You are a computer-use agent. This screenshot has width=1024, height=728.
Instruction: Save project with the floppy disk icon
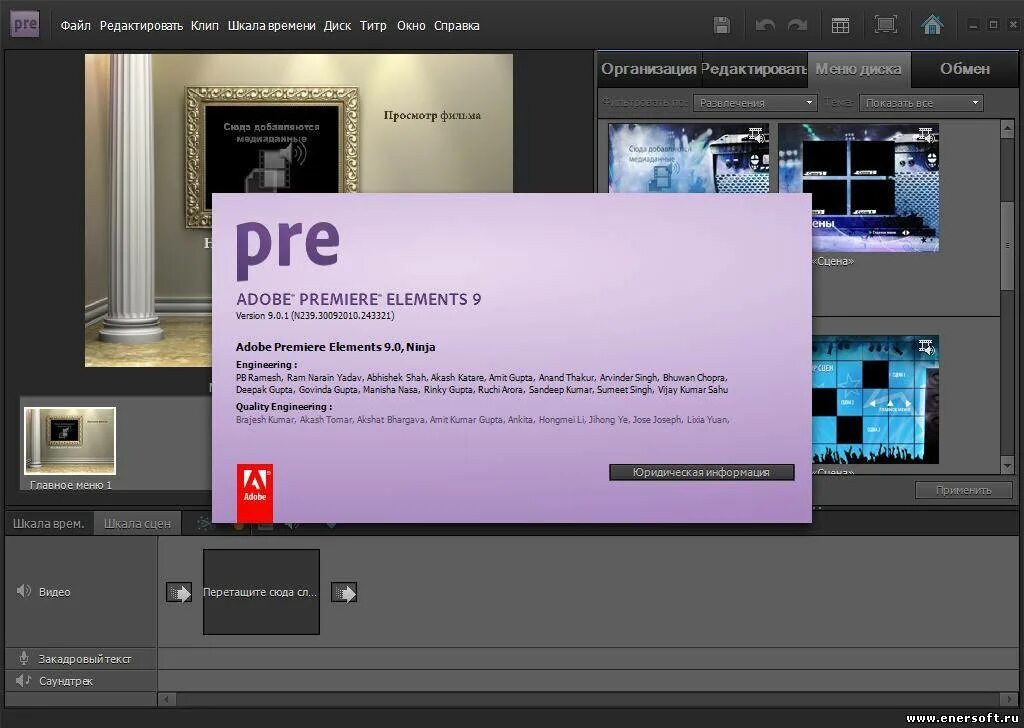[722, 25]
